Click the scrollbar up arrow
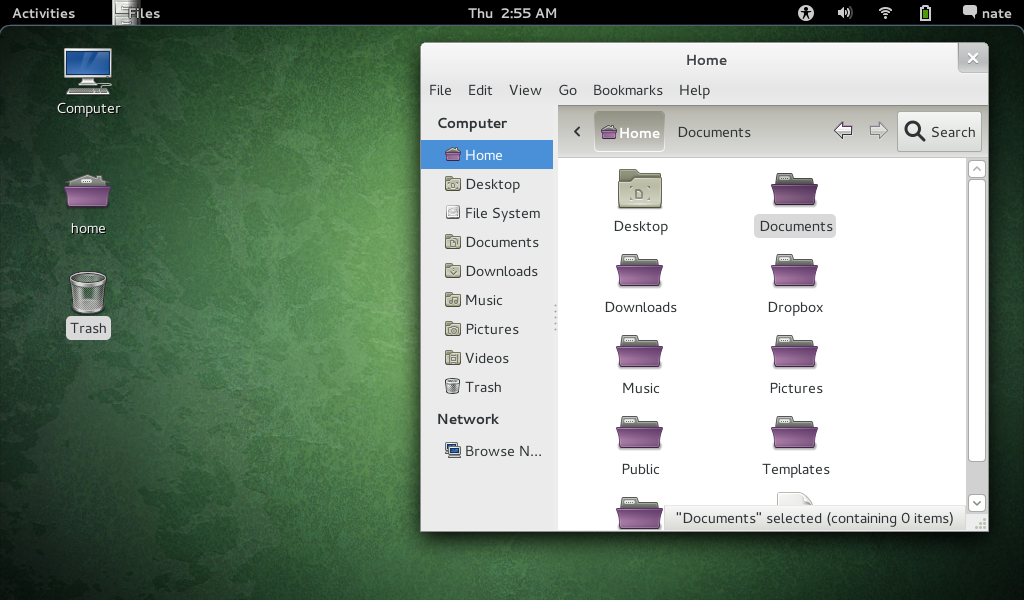The height and width of the screenshot is (600, 1024). (x=976, y=169)
